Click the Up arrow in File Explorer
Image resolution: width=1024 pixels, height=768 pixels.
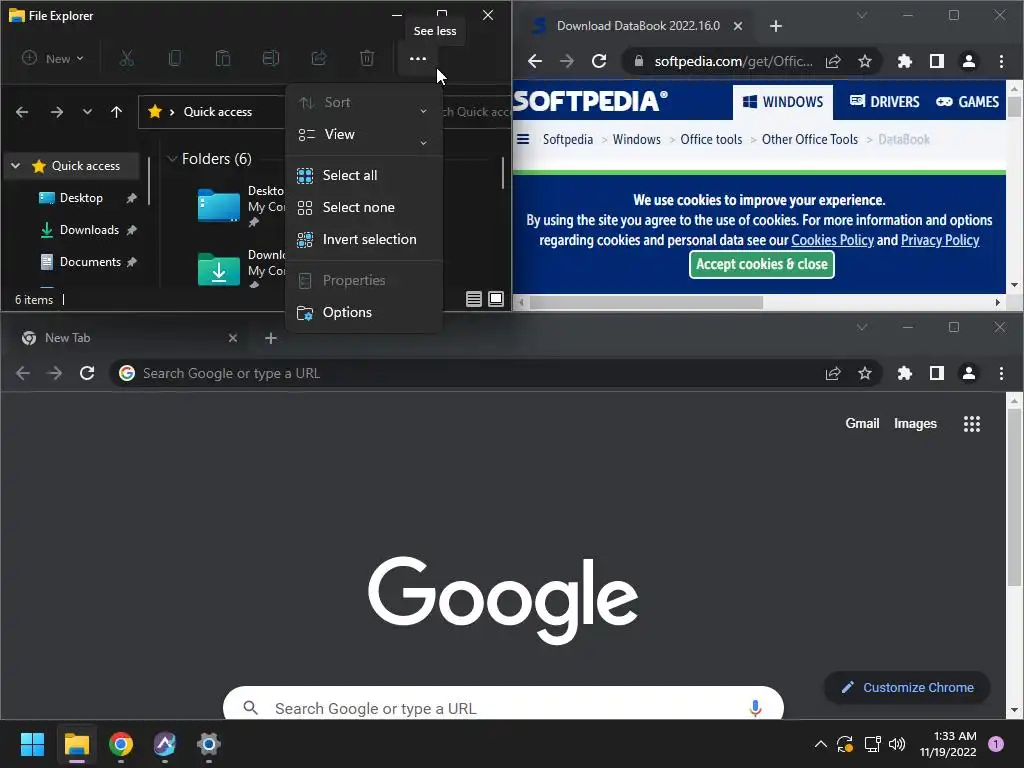[x=116, y=112]
